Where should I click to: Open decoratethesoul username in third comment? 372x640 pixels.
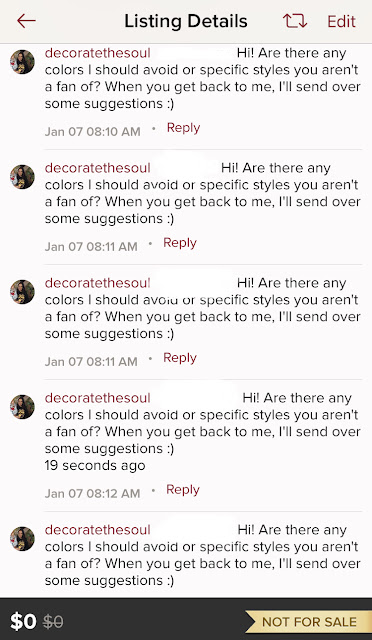(98, 283)
